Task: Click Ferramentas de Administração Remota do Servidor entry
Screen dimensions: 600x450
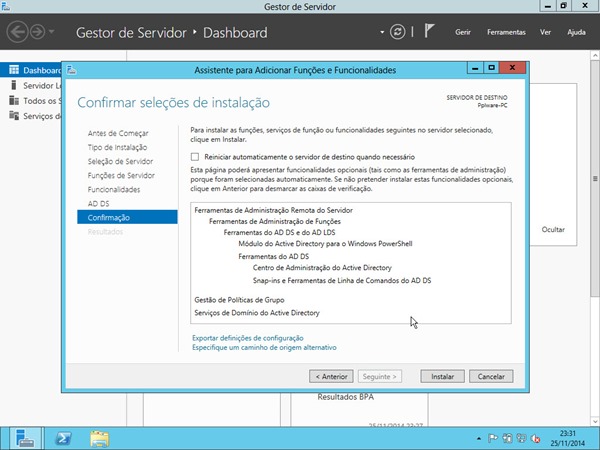Action: pos(273,210)
